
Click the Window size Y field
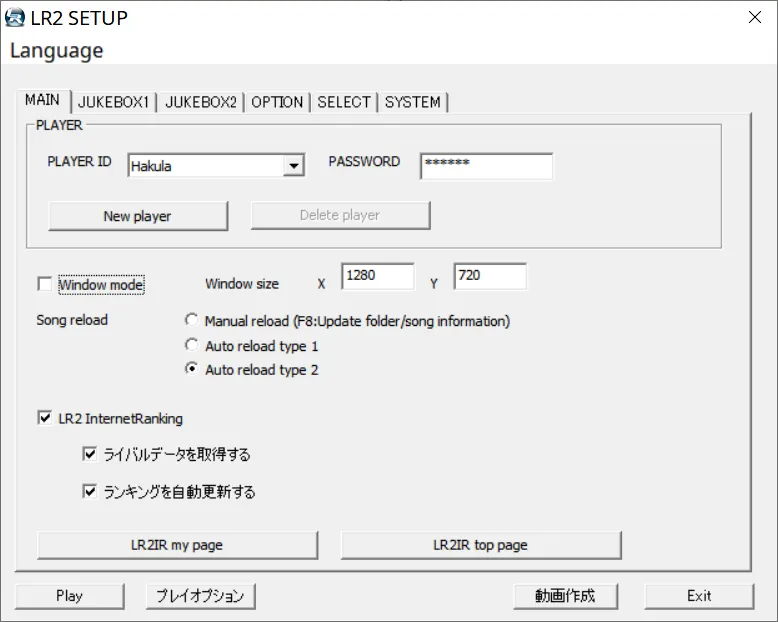pyautogui.click(x=490, y=276)
